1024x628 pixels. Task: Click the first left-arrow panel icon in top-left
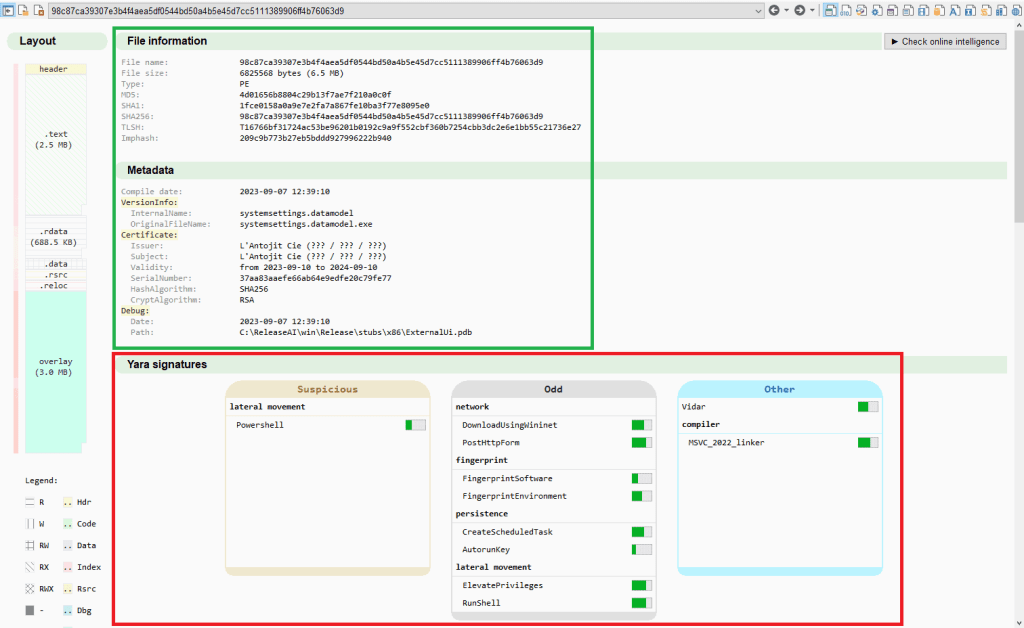point(8,11)
